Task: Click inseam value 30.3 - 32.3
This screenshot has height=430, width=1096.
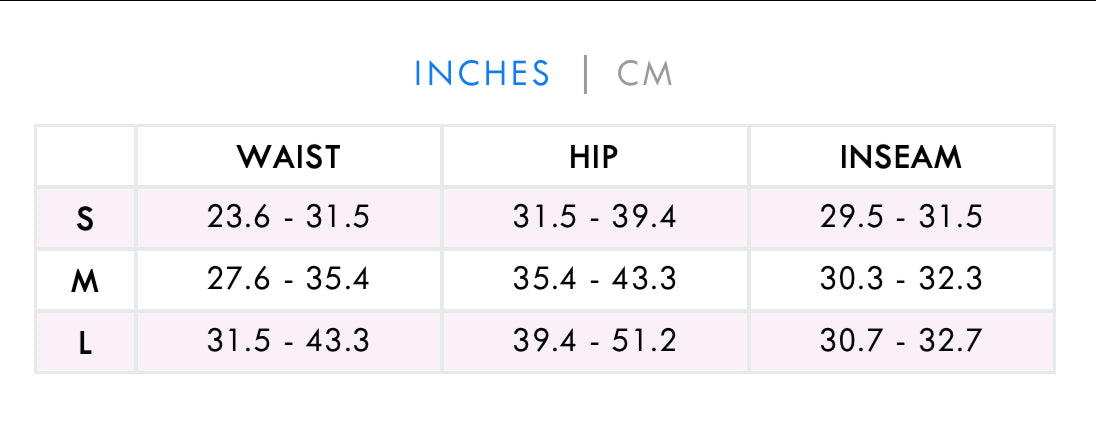Action: click(901, 280)
